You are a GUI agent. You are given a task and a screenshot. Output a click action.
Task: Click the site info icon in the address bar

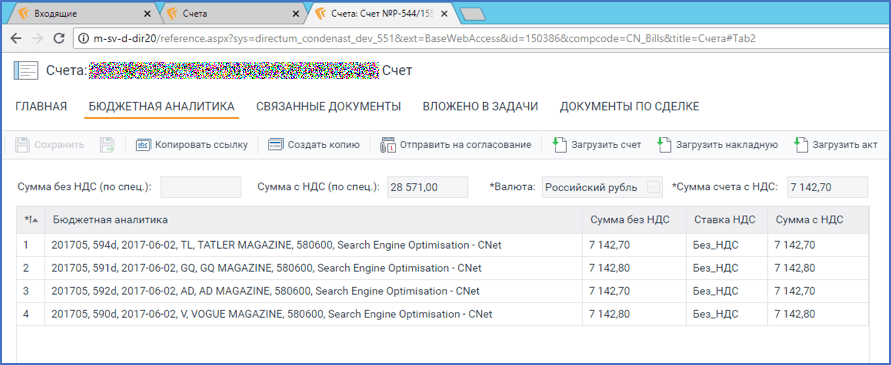84,39
